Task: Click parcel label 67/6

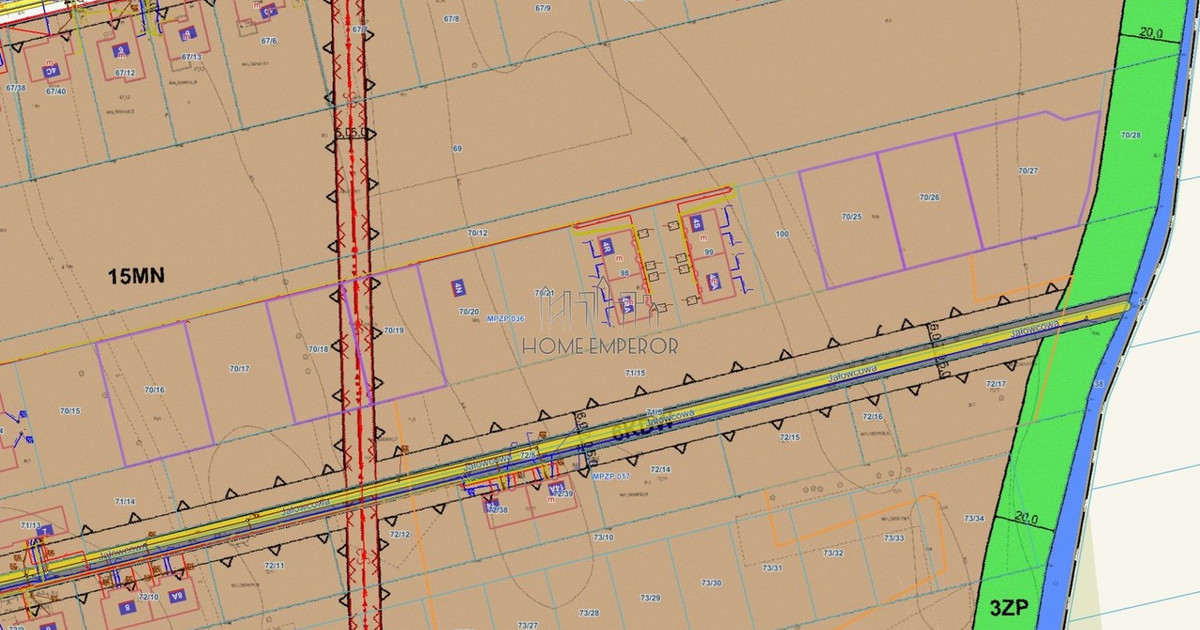Action: tap(268, 40)
